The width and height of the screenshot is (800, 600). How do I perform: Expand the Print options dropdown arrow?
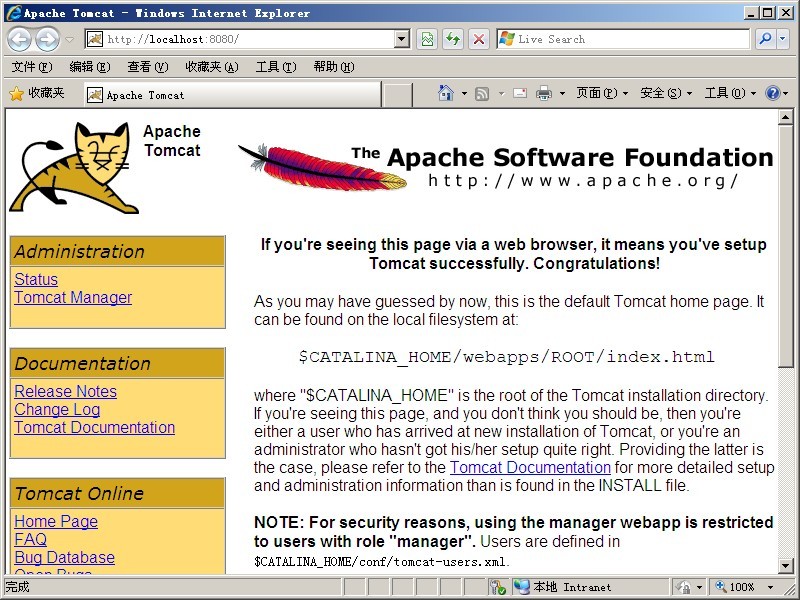click(562, 93)
